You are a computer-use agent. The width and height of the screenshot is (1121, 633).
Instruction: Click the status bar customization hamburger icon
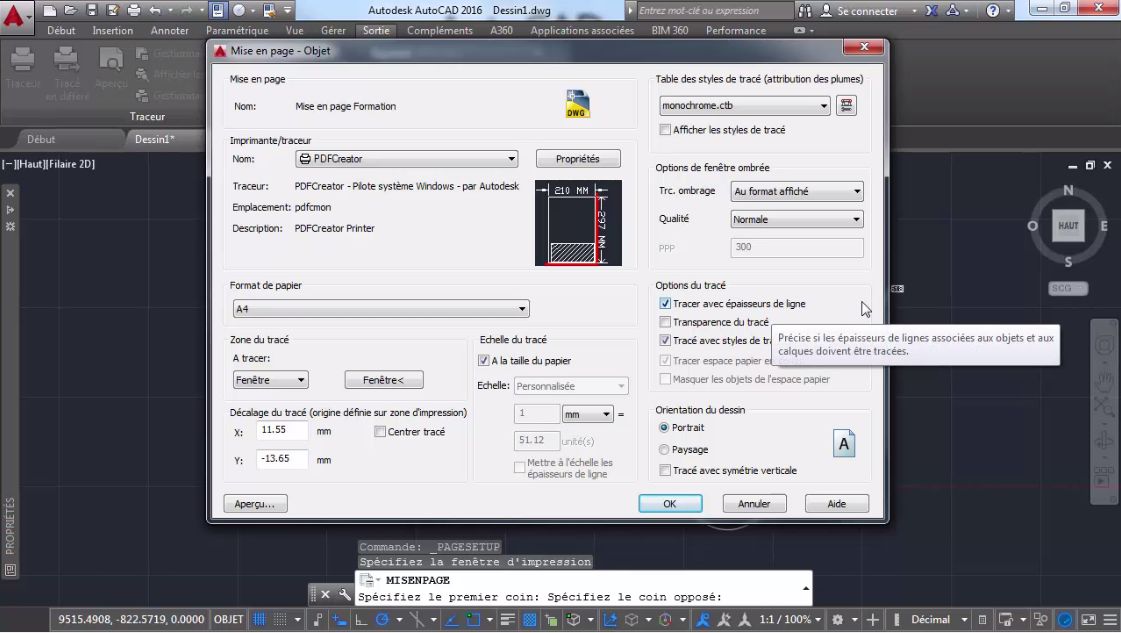coord(1110,619)
